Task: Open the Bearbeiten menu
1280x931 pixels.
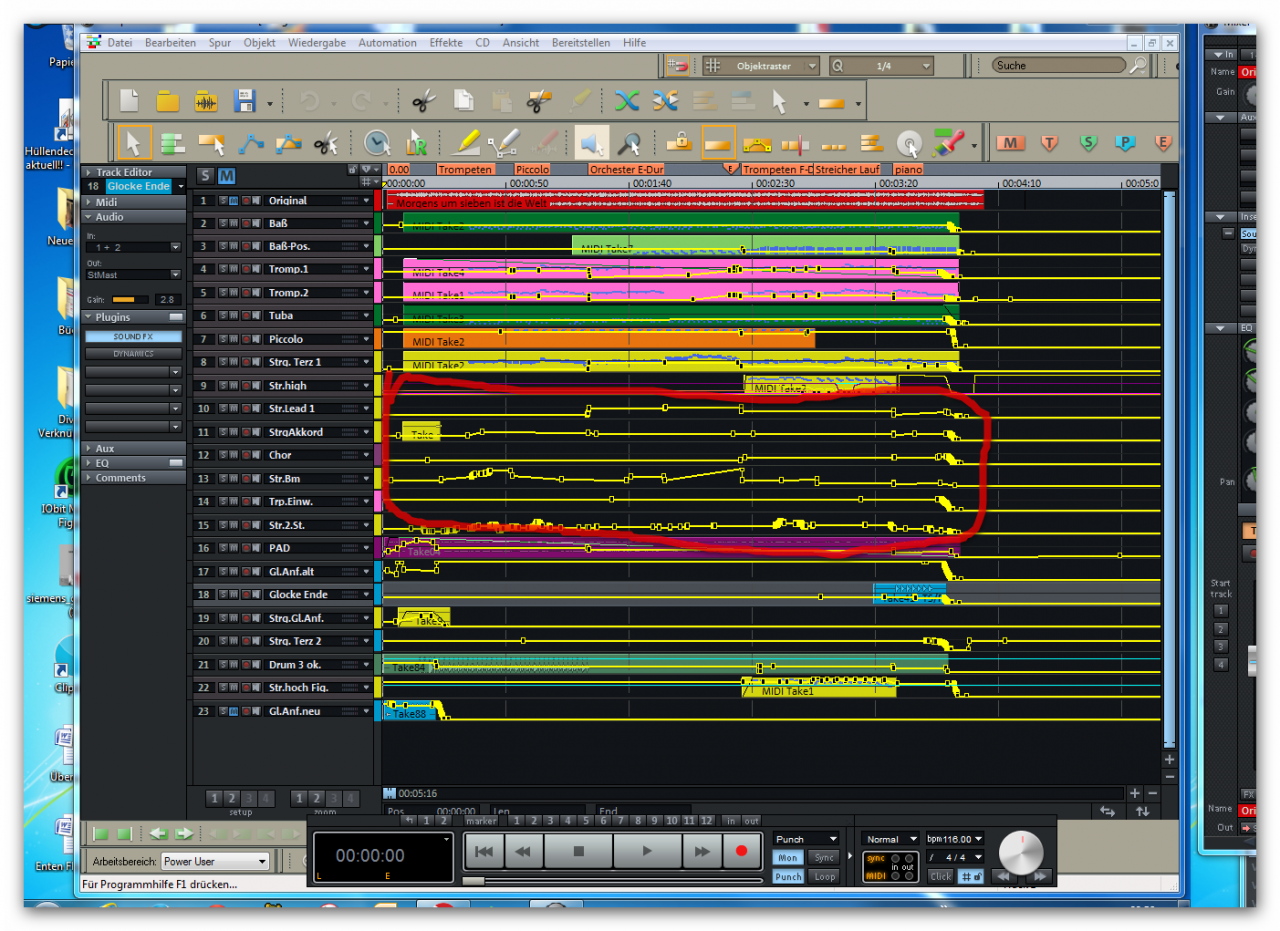Action: click(170, 43)
